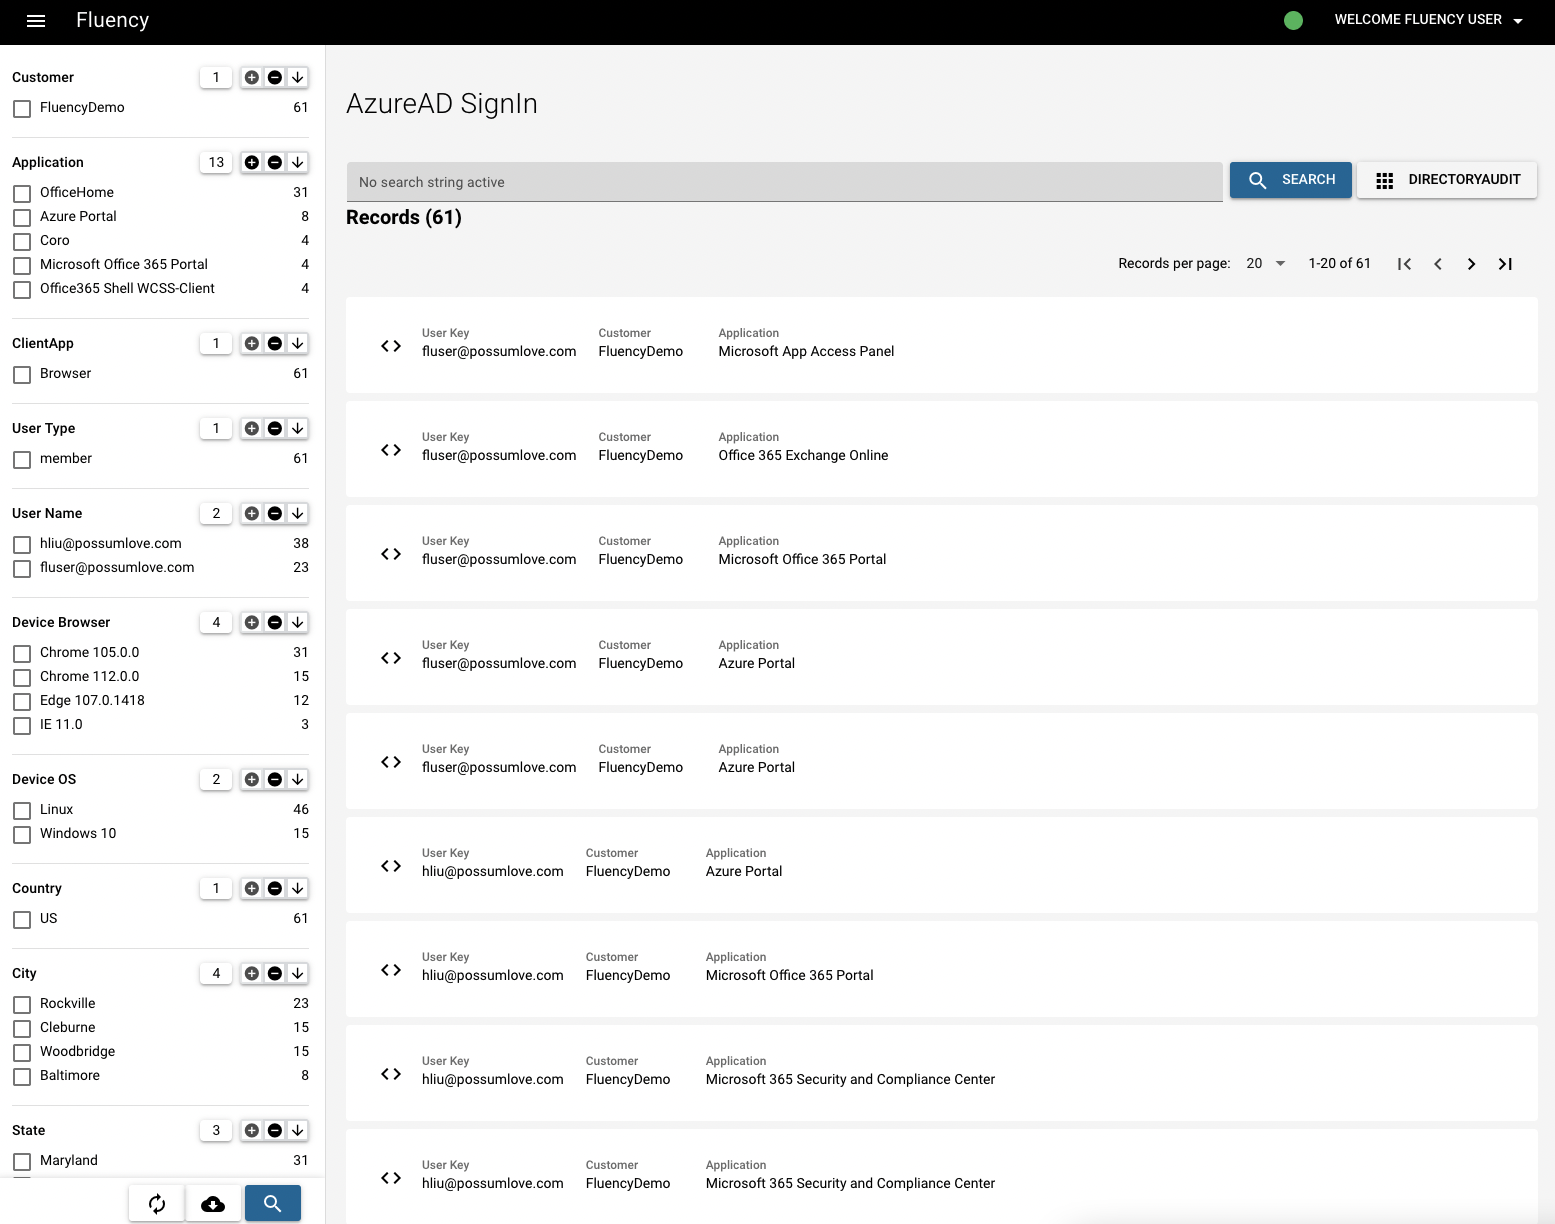Click the Fluency title in header
Screen dimensions: 1555x1224
pos(112,20)
